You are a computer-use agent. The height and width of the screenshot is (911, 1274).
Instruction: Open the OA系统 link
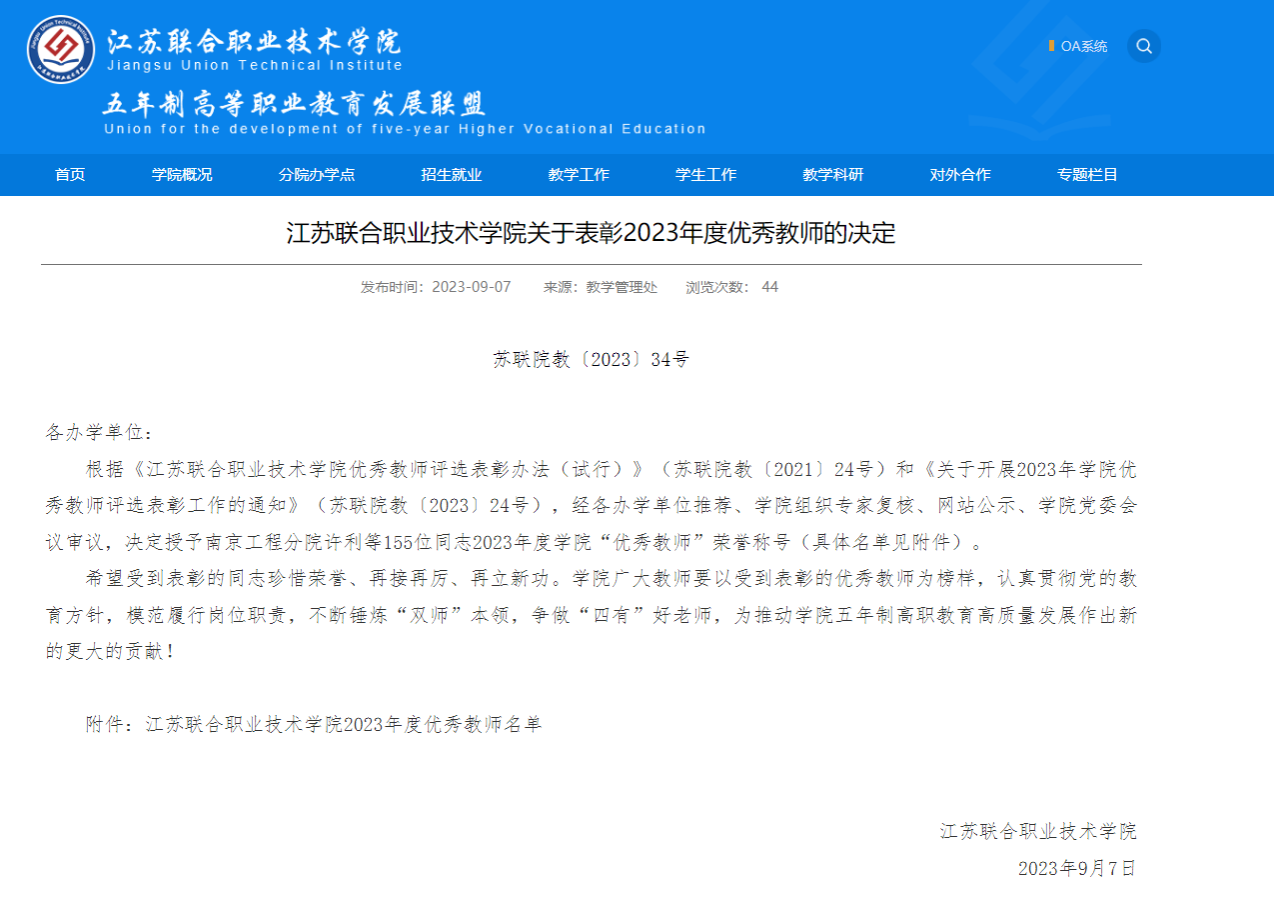(x=1083, y=46)
